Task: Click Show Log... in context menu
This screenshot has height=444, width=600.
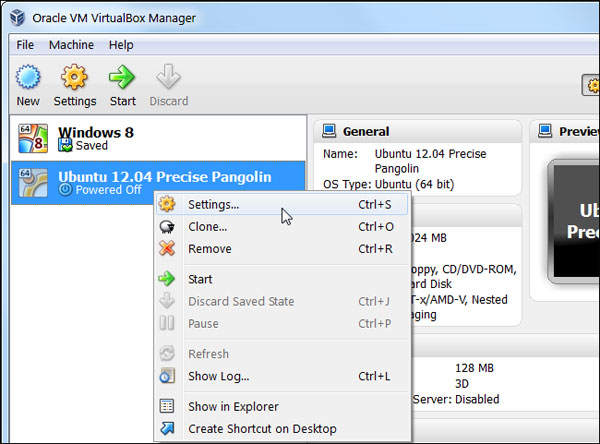Action: (x=219, y=376)
